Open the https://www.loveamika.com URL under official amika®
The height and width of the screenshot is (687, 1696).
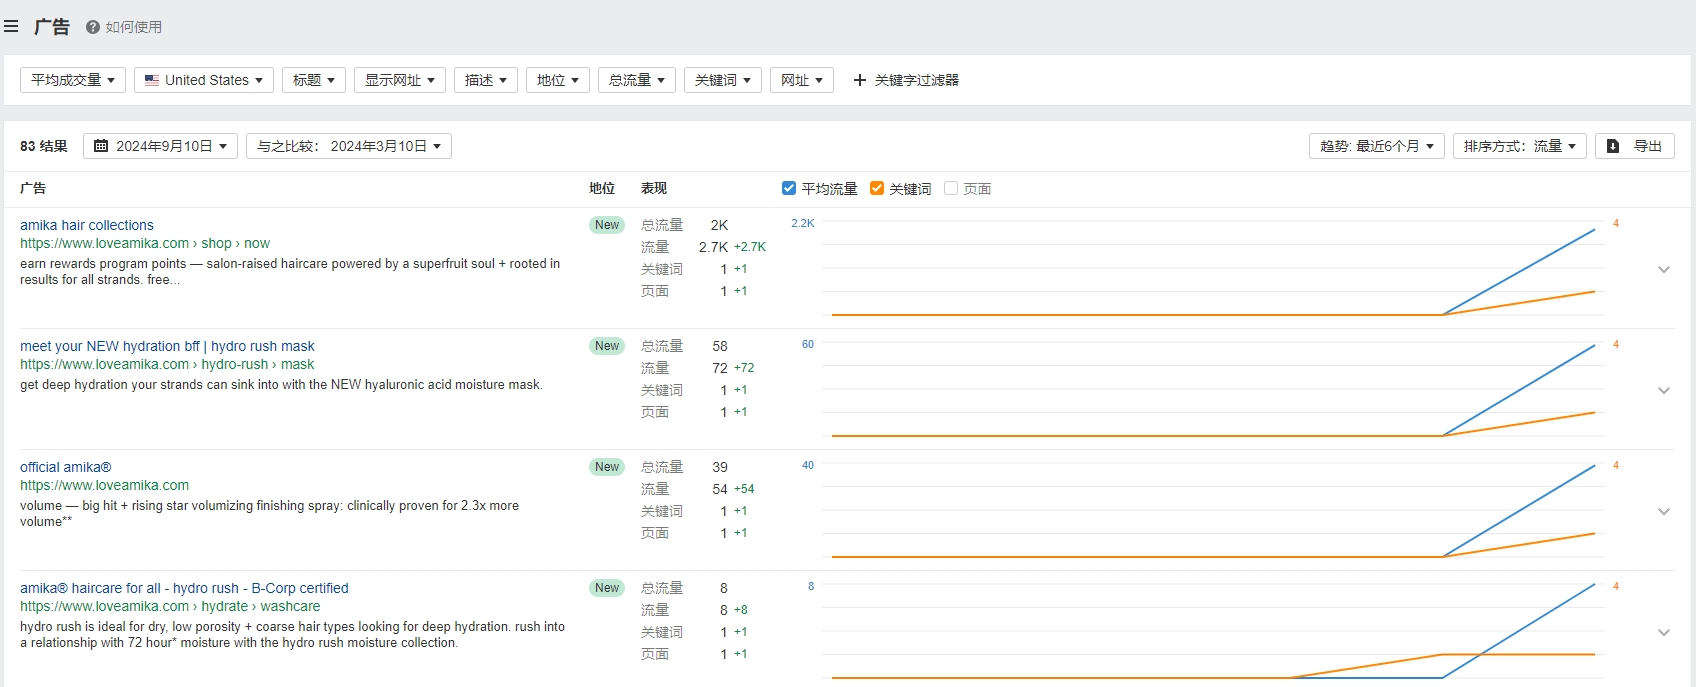[x=104, y=485]
